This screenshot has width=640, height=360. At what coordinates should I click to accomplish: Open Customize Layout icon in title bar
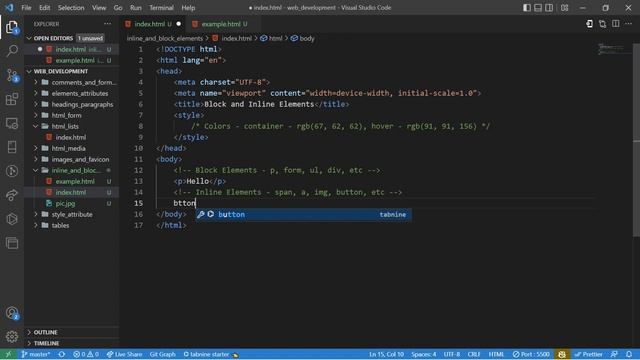click(564, 8)
